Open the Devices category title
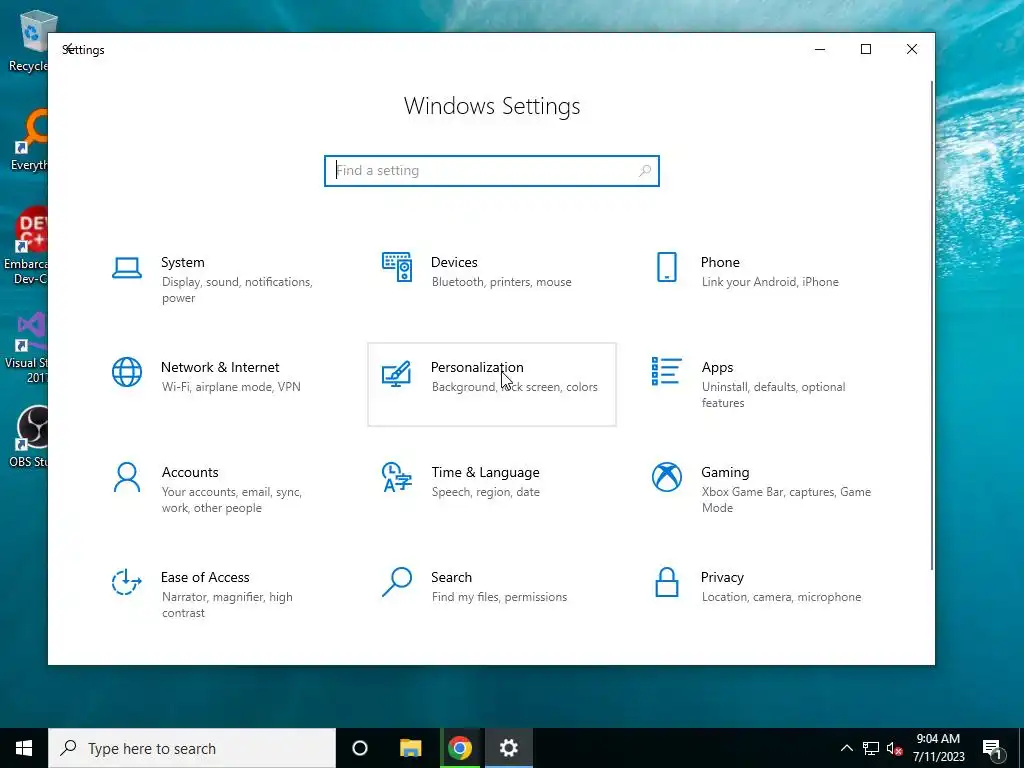 point(454,262)
